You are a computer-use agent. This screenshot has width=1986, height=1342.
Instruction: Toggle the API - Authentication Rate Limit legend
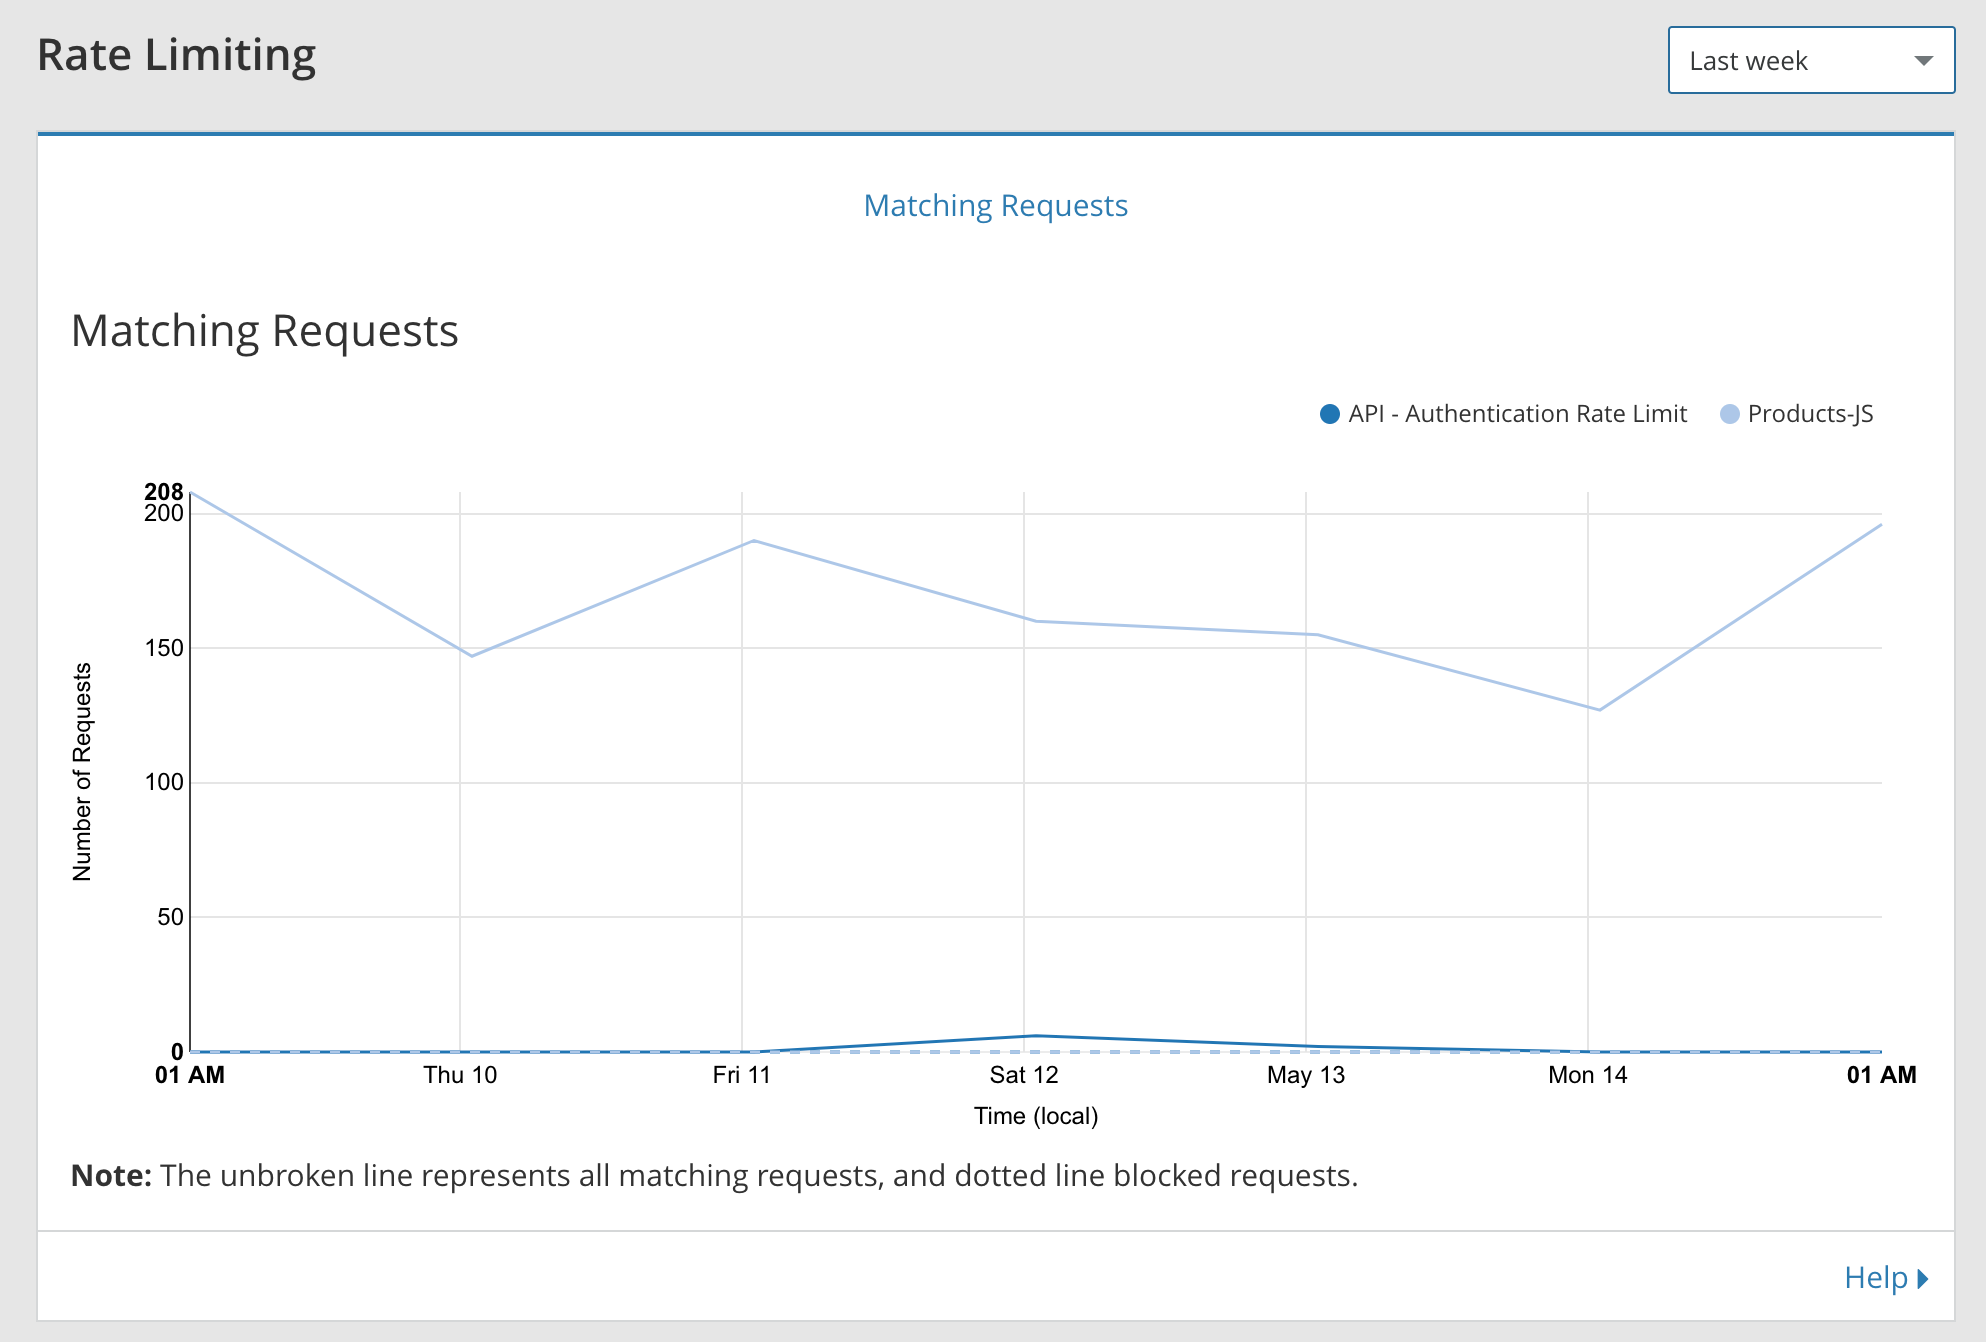tap(1503, 414)
